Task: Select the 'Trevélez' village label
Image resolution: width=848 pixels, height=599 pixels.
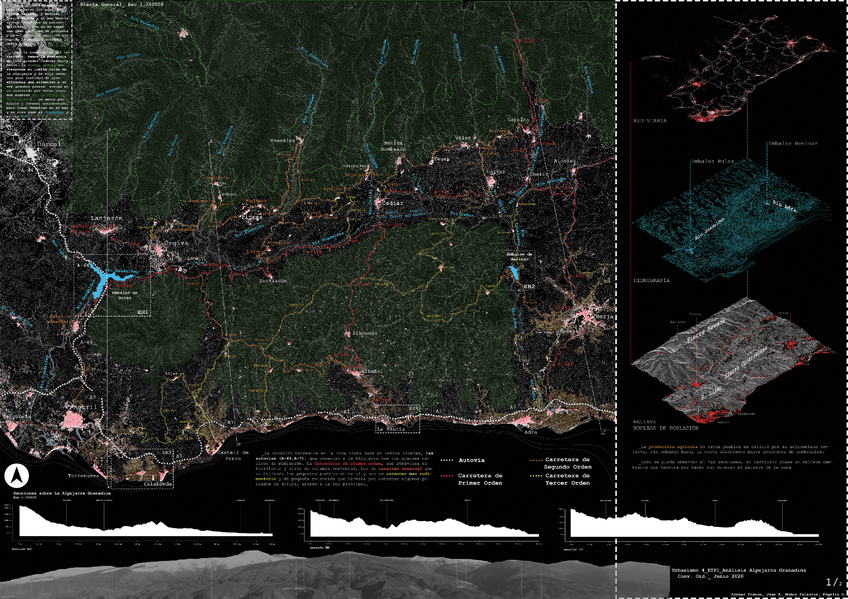Action: 283,141
